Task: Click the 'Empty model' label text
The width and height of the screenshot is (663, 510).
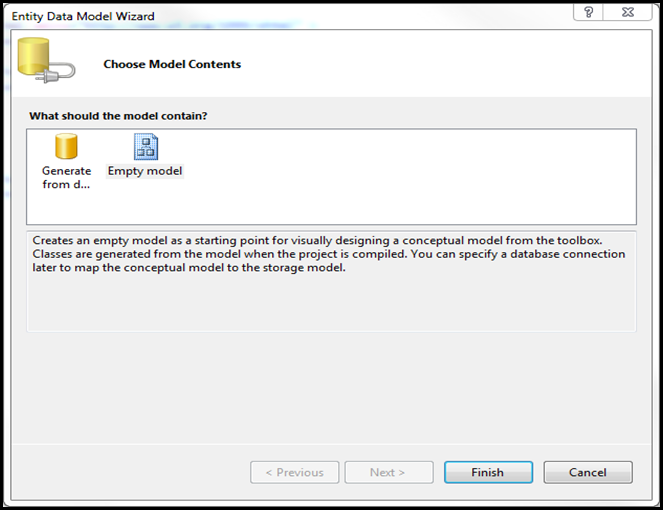Action: coord(145,171)
